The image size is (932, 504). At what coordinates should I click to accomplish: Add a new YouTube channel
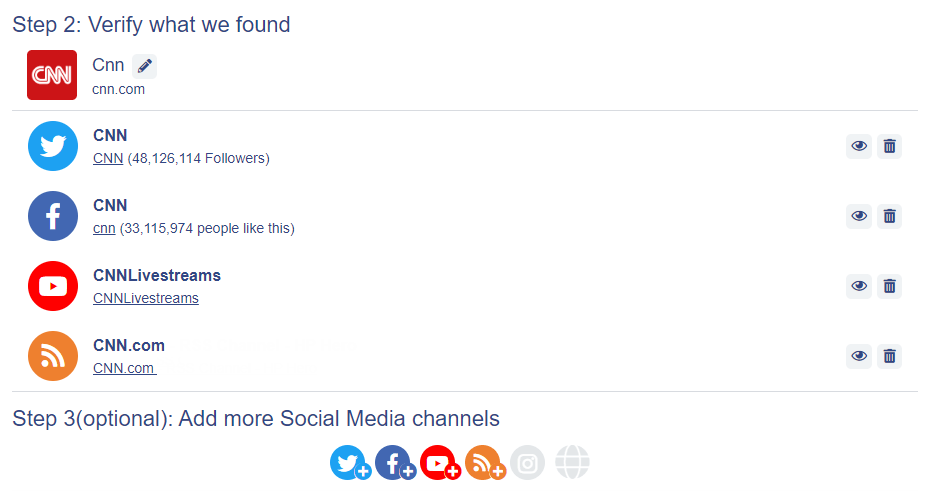(x=440, y=462)
